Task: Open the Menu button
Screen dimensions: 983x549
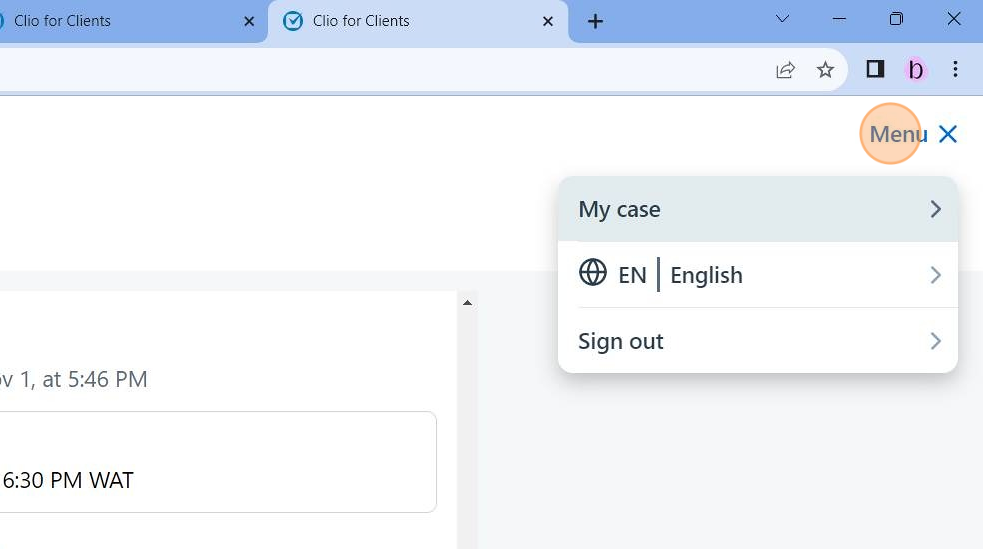Action: 898,134
